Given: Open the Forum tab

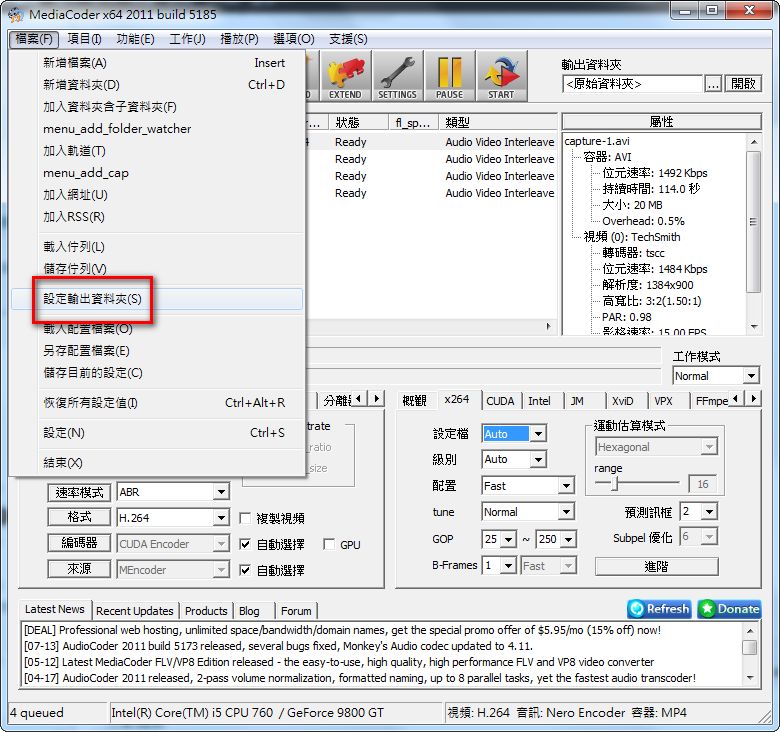Looking at the screenshot, I should click(296, 611).
